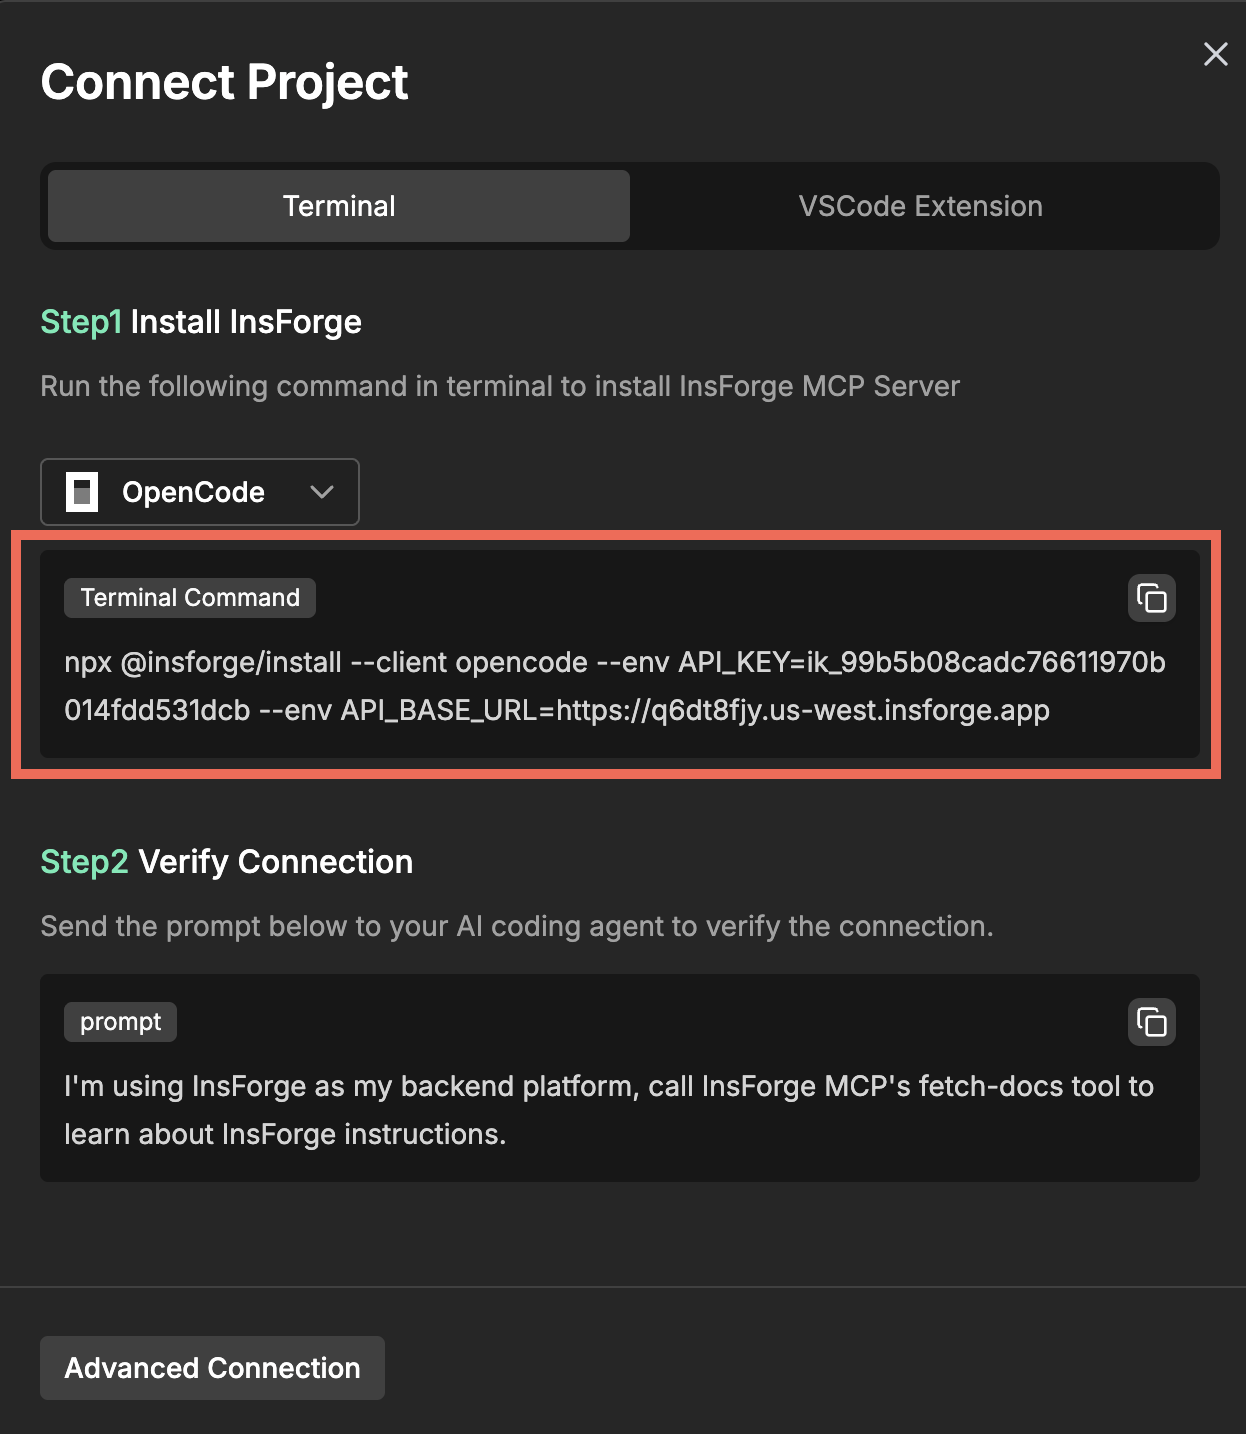The width and height of the screenshot is (1246, 1434).
Task: Click the fetch-docs prompt text
Action: [x=608, y=1110]
